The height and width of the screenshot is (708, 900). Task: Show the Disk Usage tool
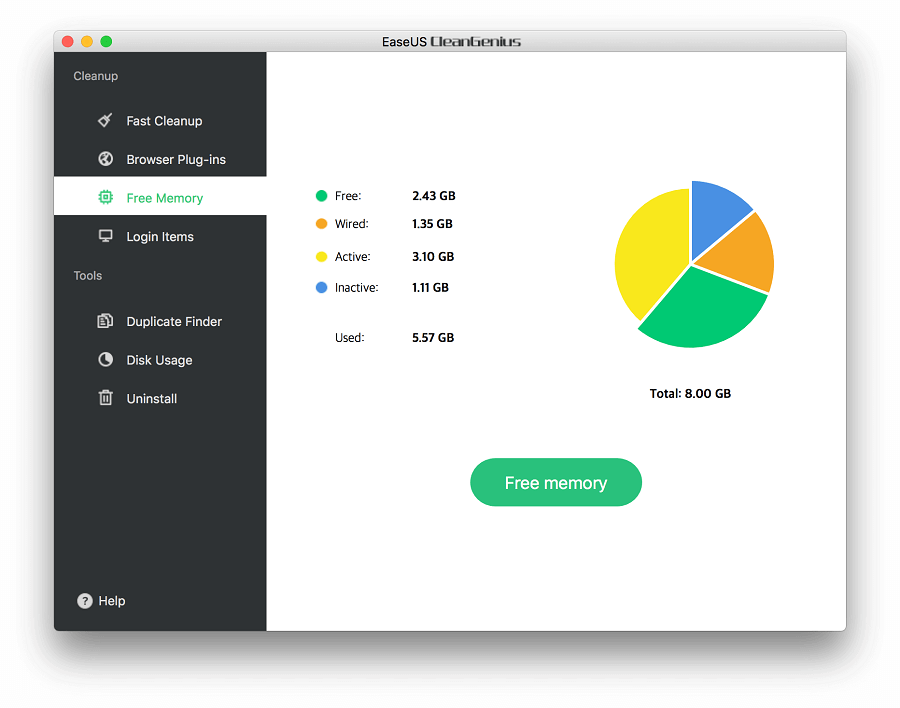160,360
